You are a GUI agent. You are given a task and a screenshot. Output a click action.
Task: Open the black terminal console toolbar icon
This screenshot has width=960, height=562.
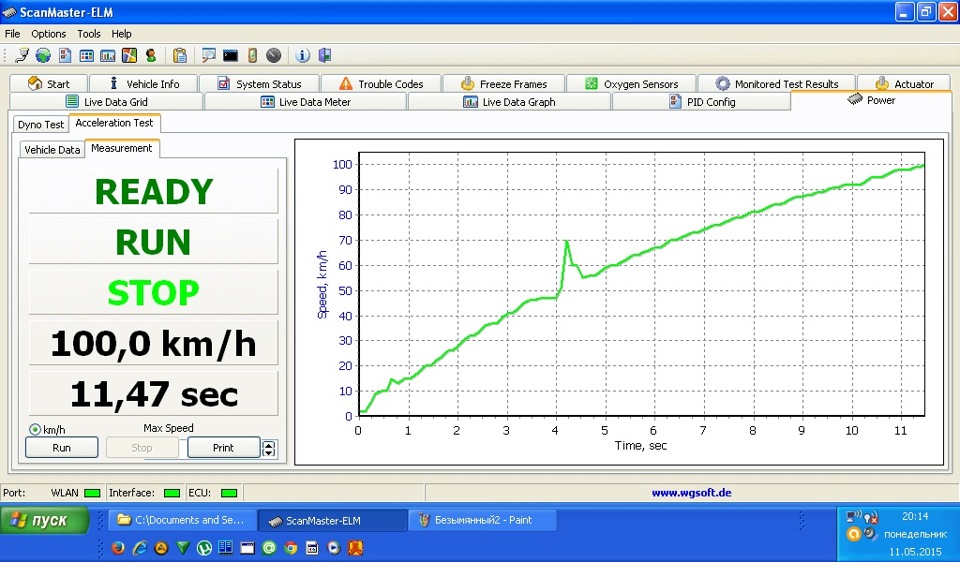coord(230,56)
